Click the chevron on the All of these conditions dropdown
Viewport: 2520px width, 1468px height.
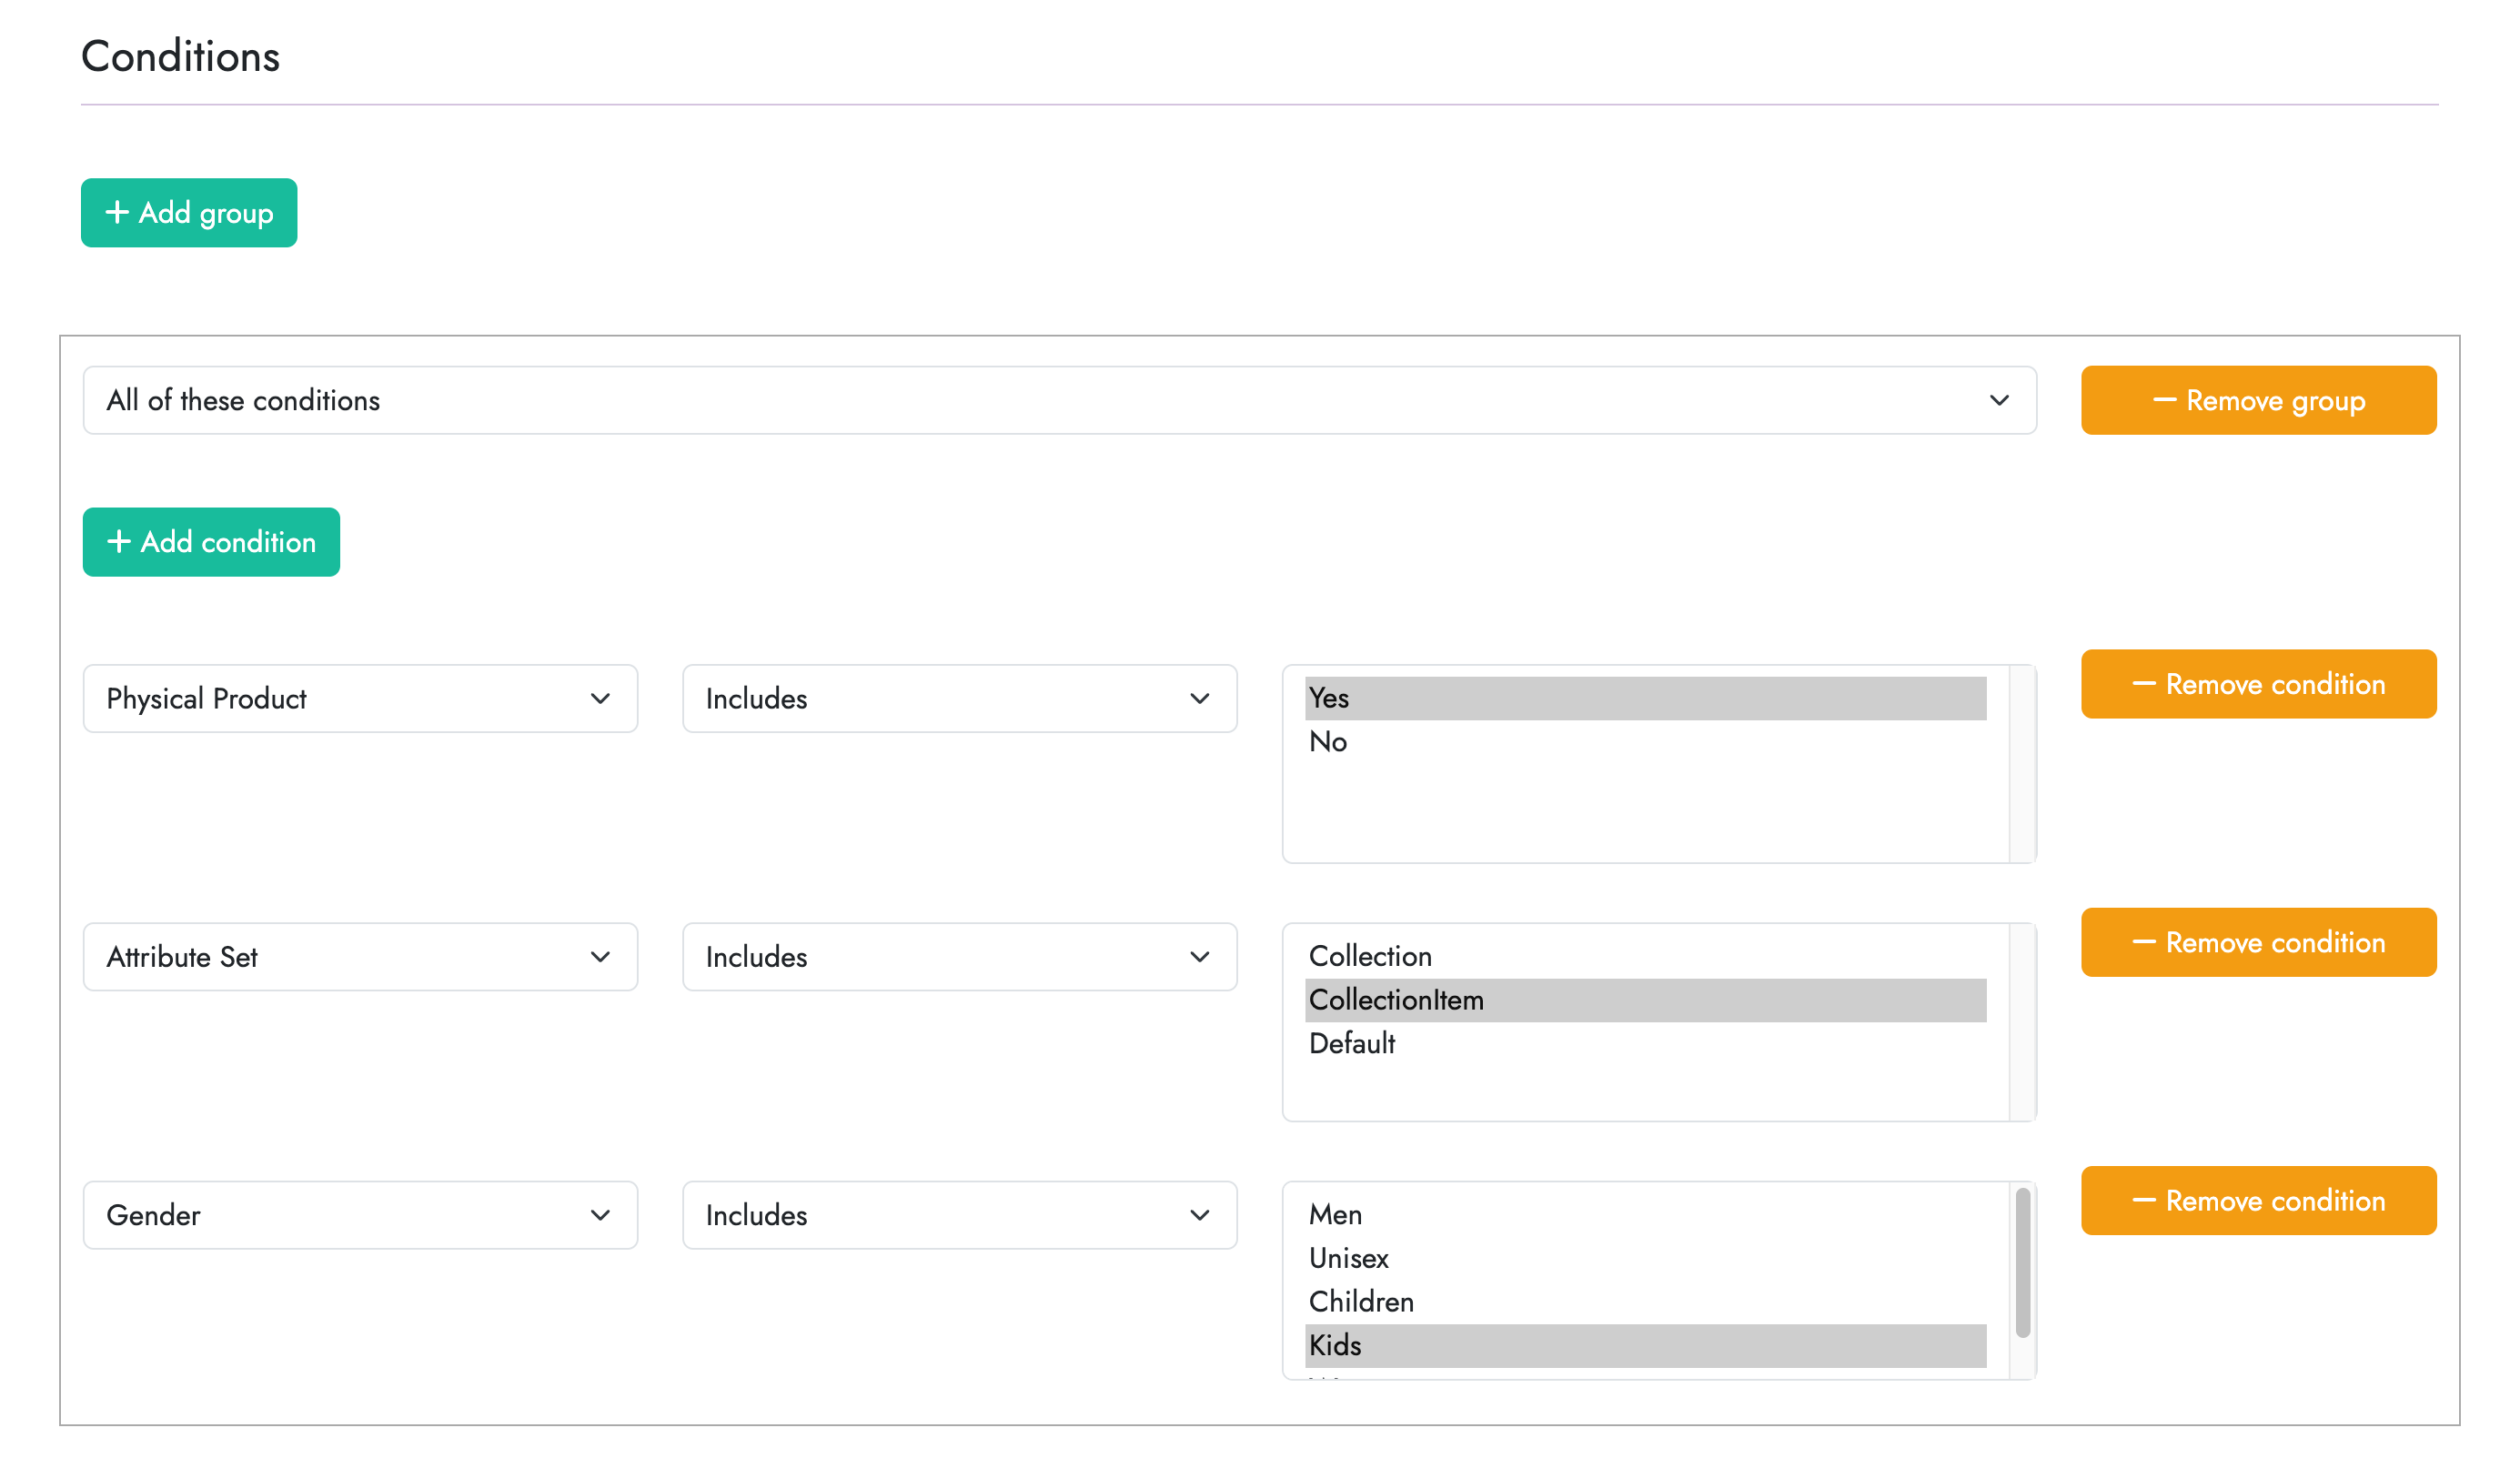pos(2000,400)
